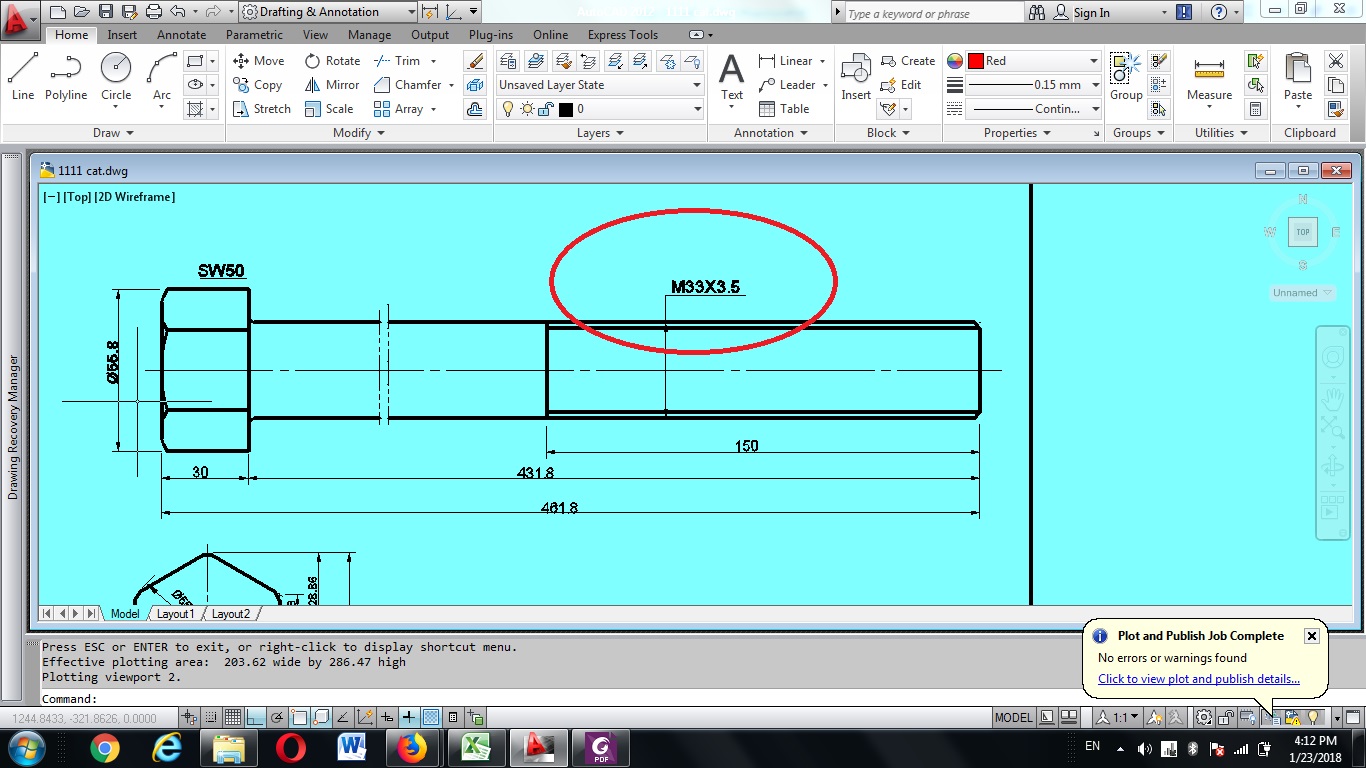Toggle Ortho Mode in status bar
This screenshot has width=1366, height=768.
255,717
